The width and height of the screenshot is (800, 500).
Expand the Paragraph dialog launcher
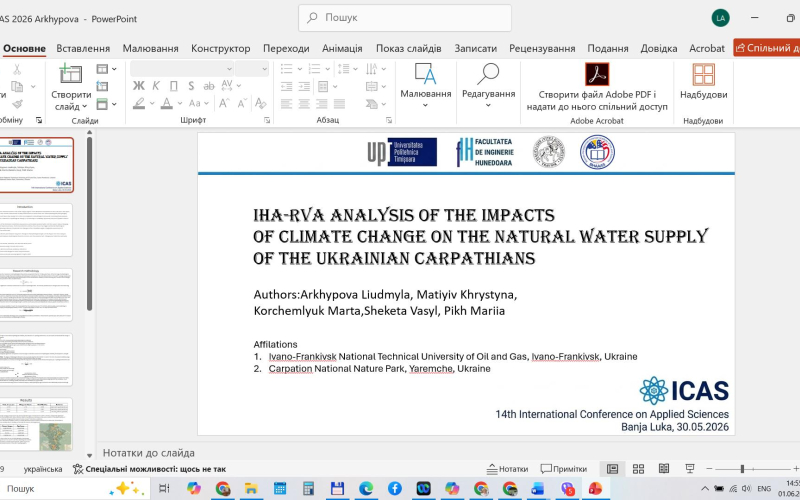(389, 120)
